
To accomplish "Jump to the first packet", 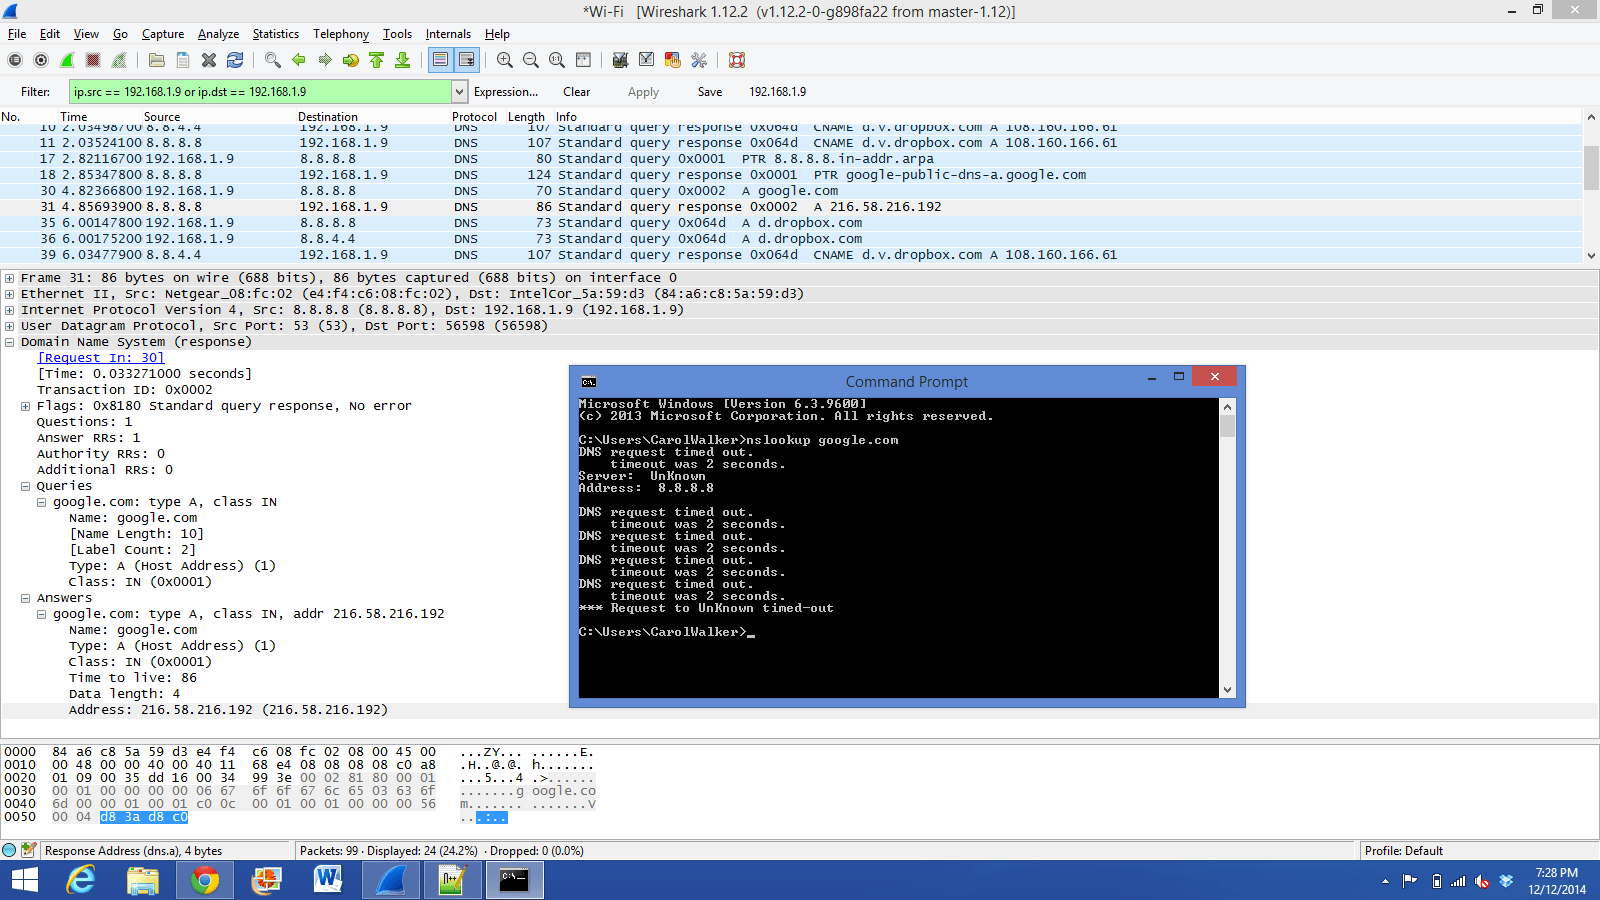I will [377, 60].
